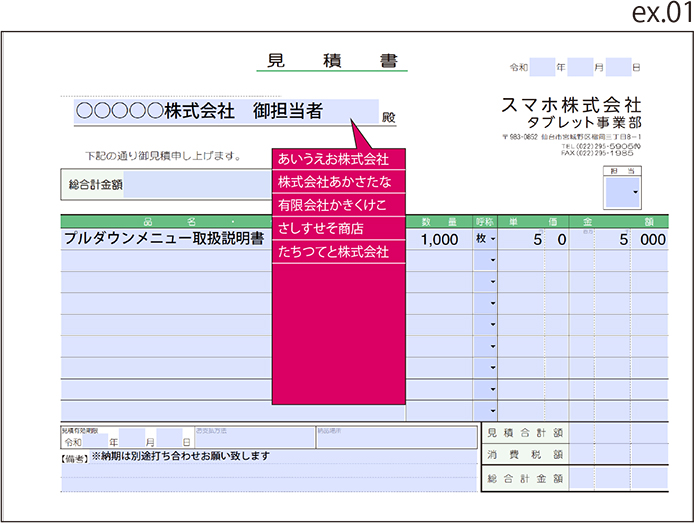Click the タブレット事業部 department text
The height and width of the screenshot is (523, 694).
[584, 123]
